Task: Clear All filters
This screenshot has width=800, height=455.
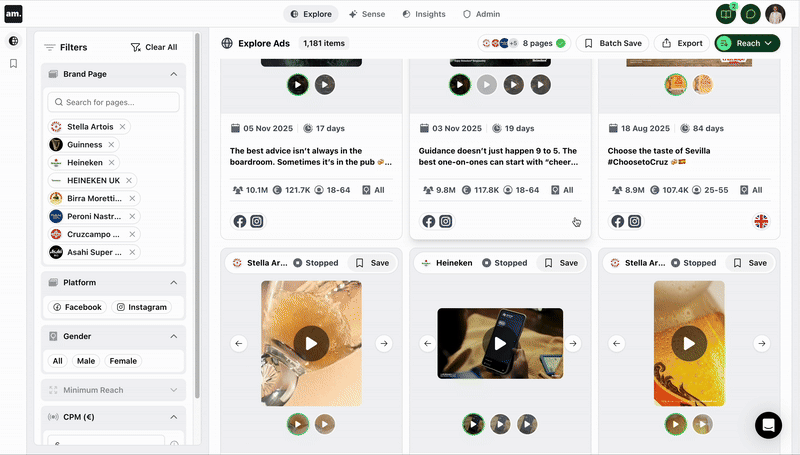Action: click(154, 47)
